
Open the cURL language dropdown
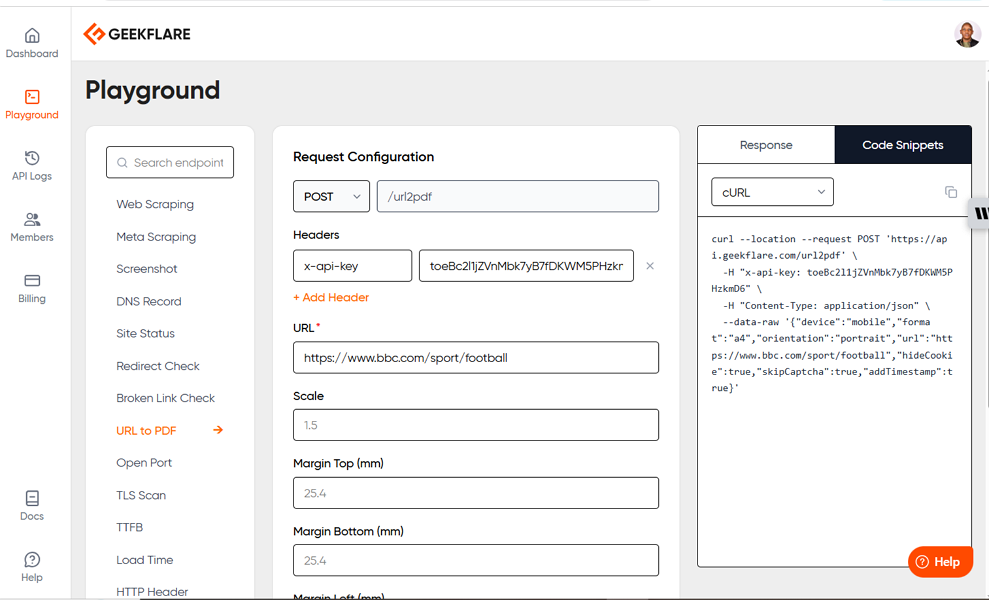pyautogui.click(x=771, y=192)
